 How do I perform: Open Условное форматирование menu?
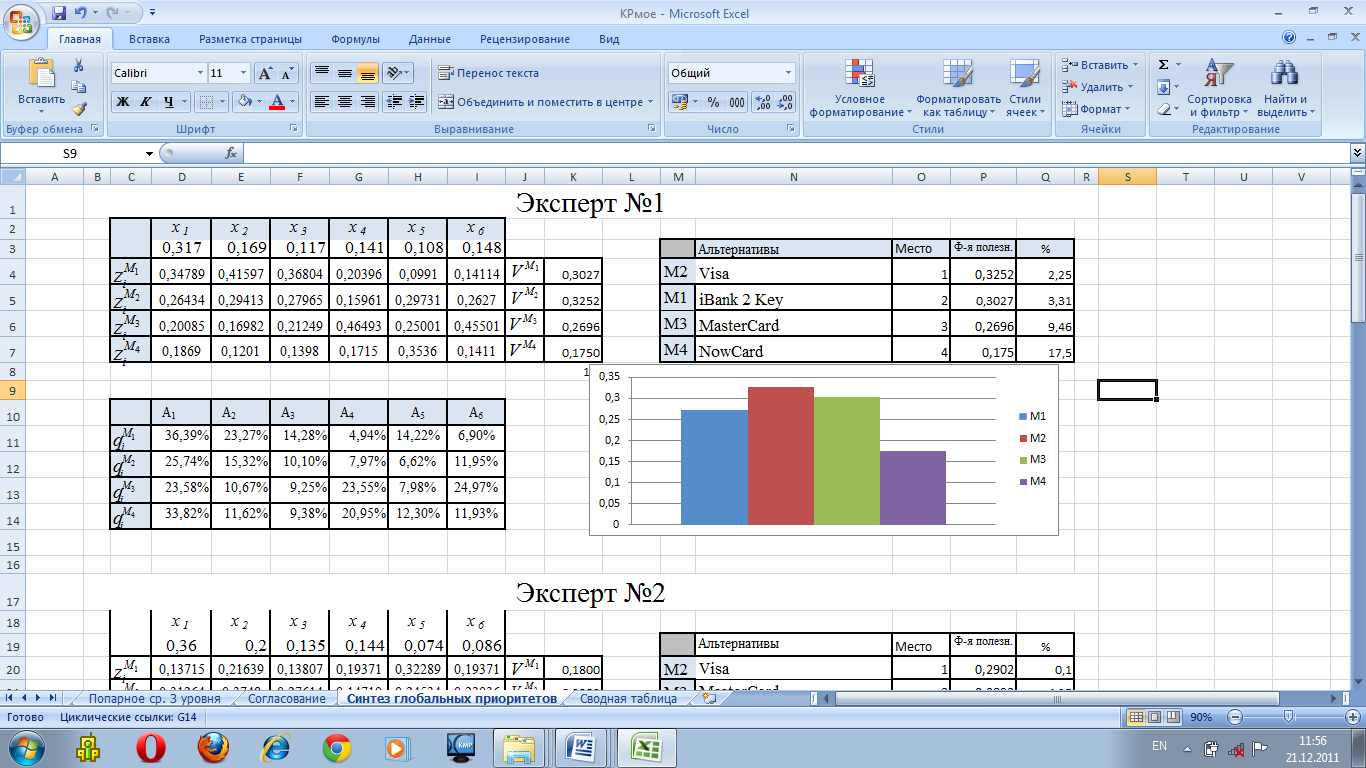(x=860, y=89)
